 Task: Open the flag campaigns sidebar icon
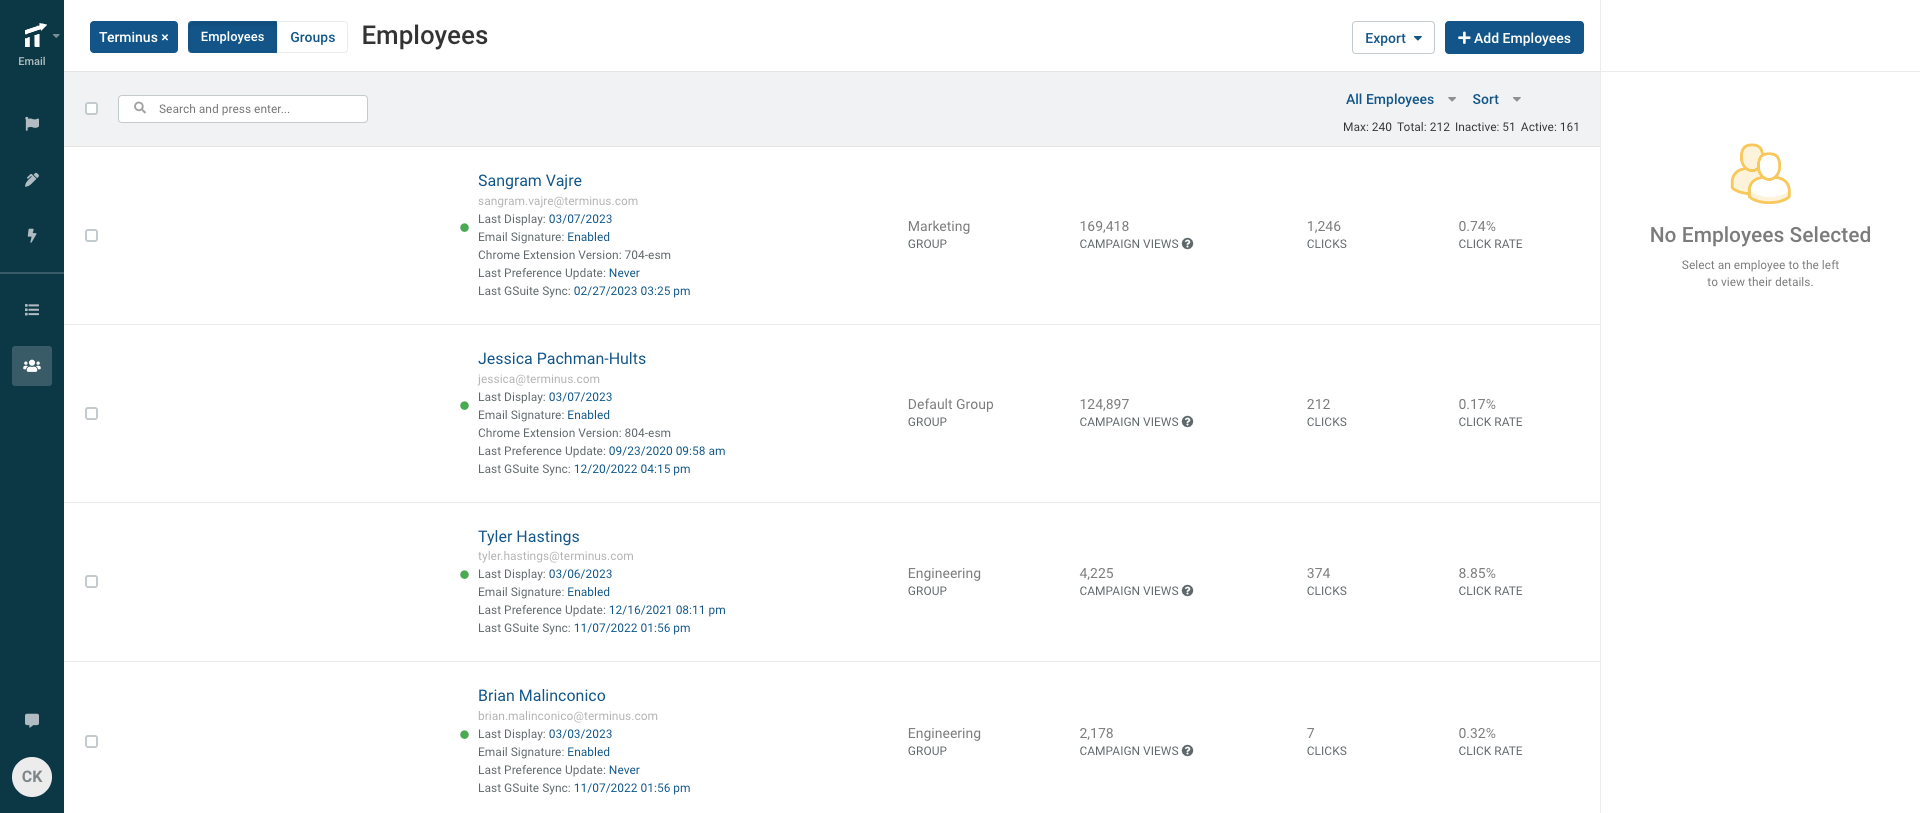[x=32, y=124]
